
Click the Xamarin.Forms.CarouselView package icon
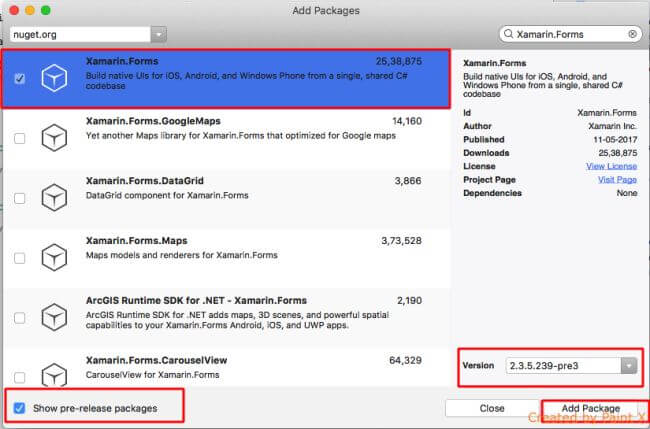click(54, 374)
